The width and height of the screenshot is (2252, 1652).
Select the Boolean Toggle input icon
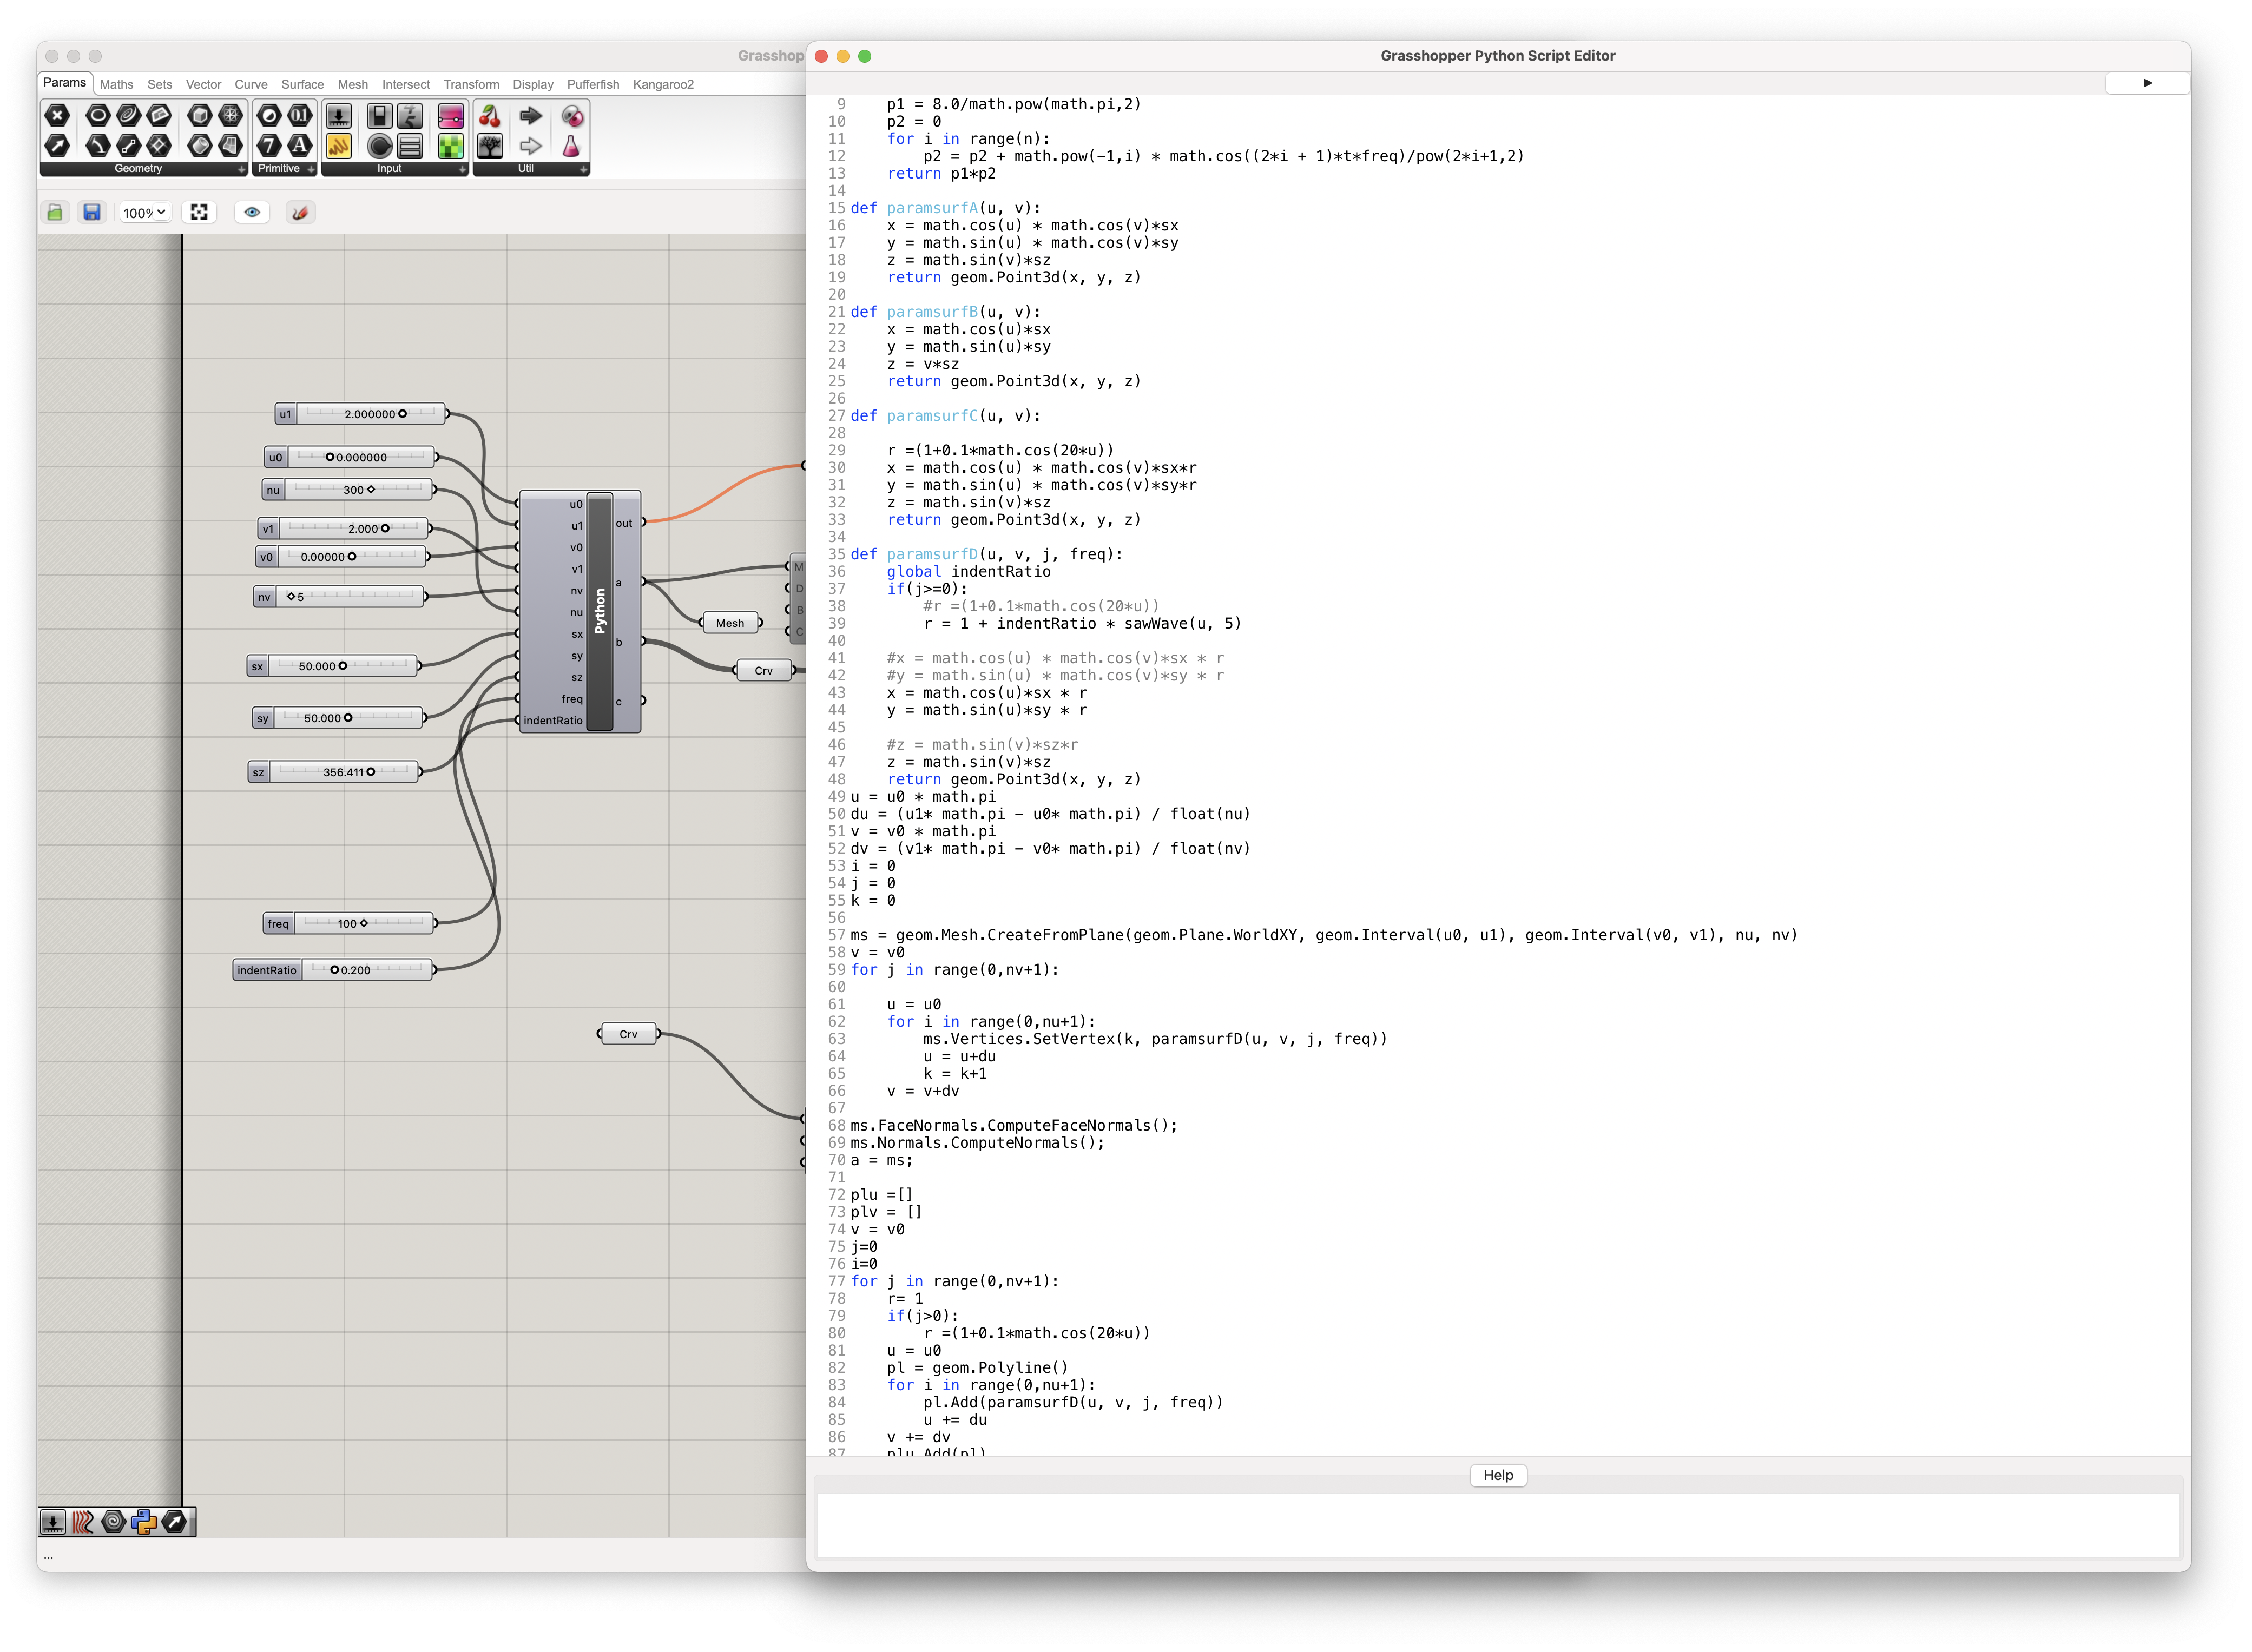(379, 116)
